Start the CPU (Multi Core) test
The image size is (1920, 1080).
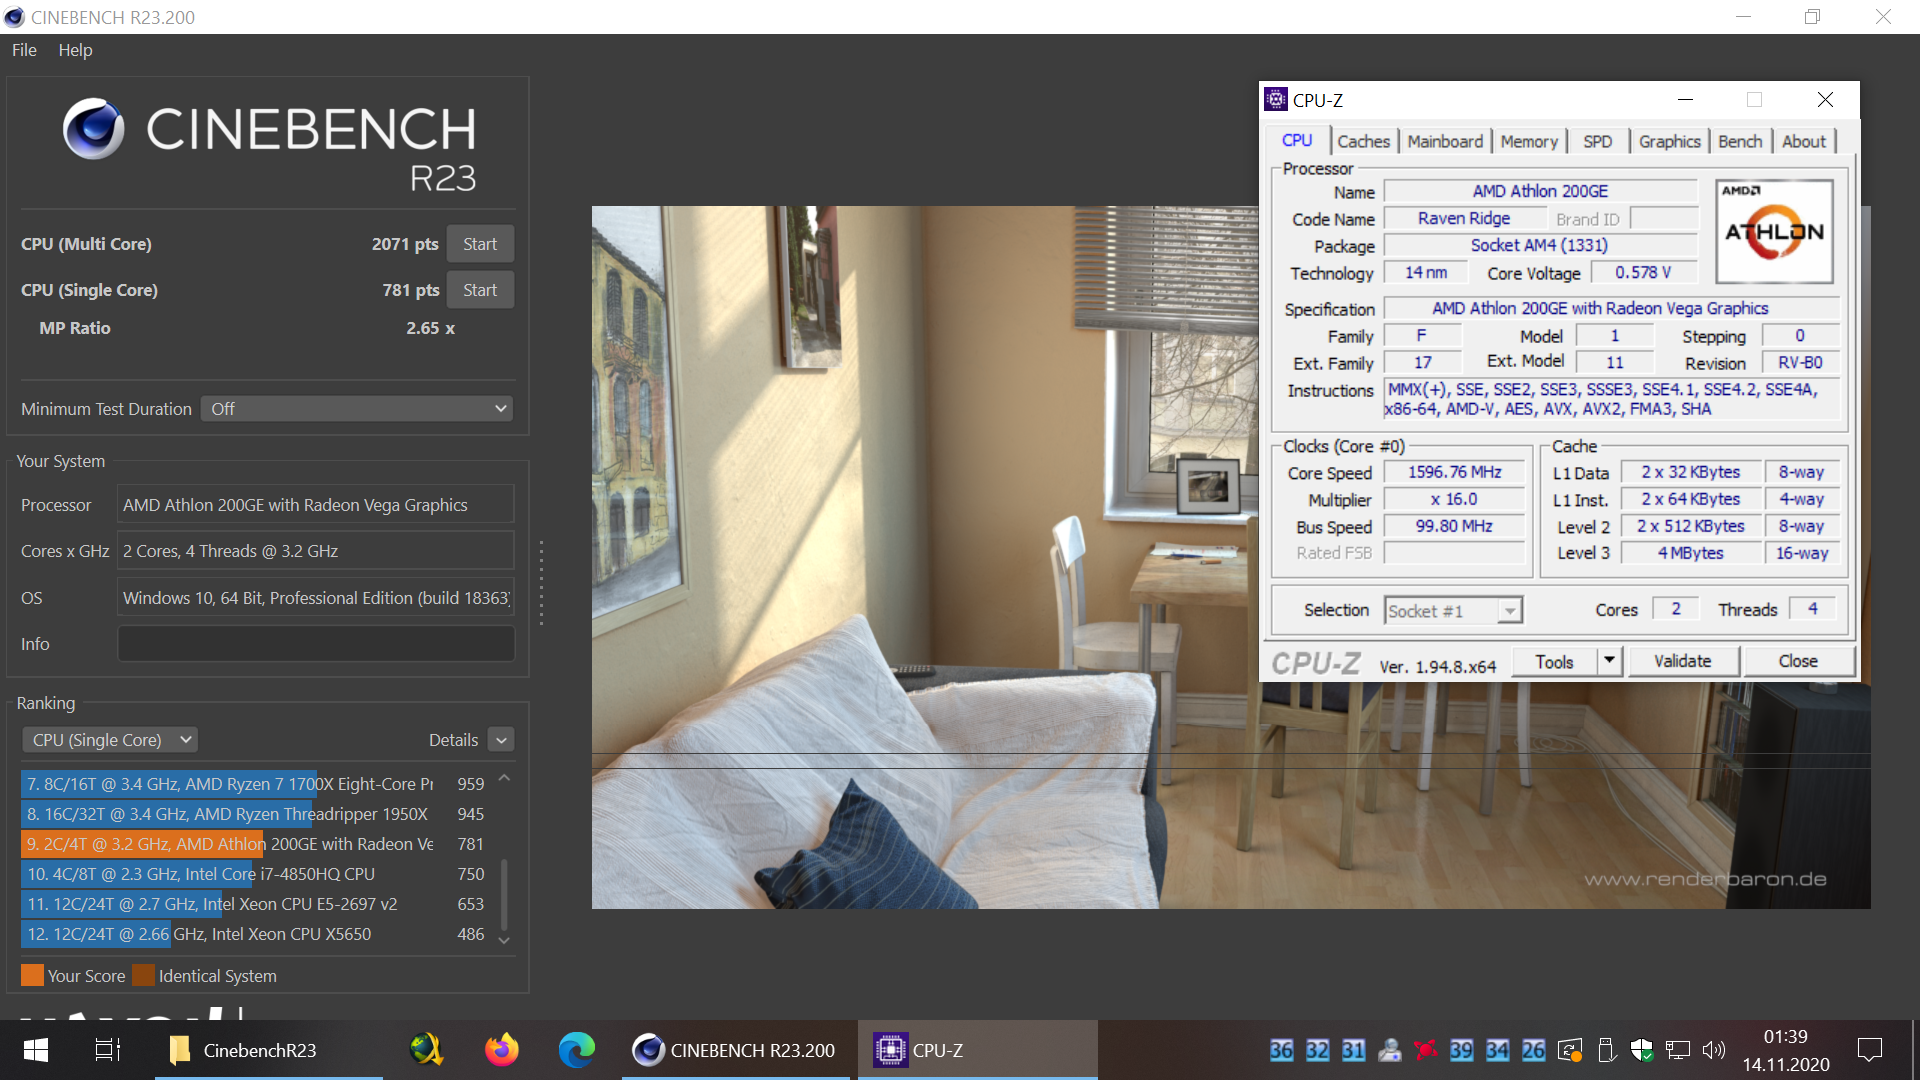pos(480,244)
